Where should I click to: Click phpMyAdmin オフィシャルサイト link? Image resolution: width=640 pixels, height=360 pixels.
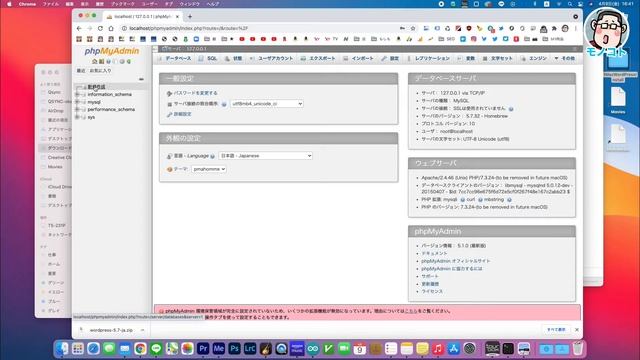pyautogui.click(x=456, y=261)
